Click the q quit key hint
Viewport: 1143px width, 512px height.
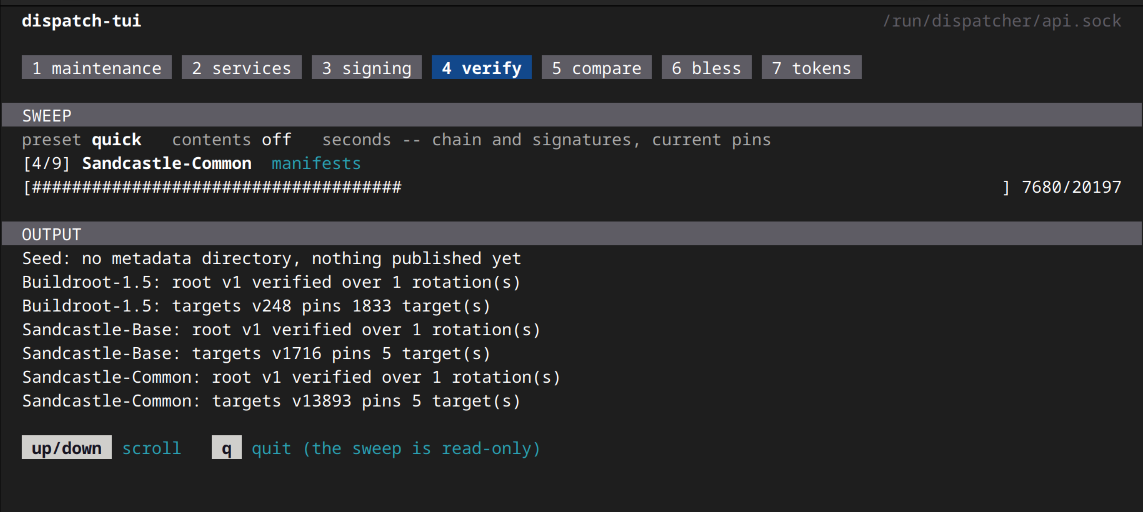(227, 448)
